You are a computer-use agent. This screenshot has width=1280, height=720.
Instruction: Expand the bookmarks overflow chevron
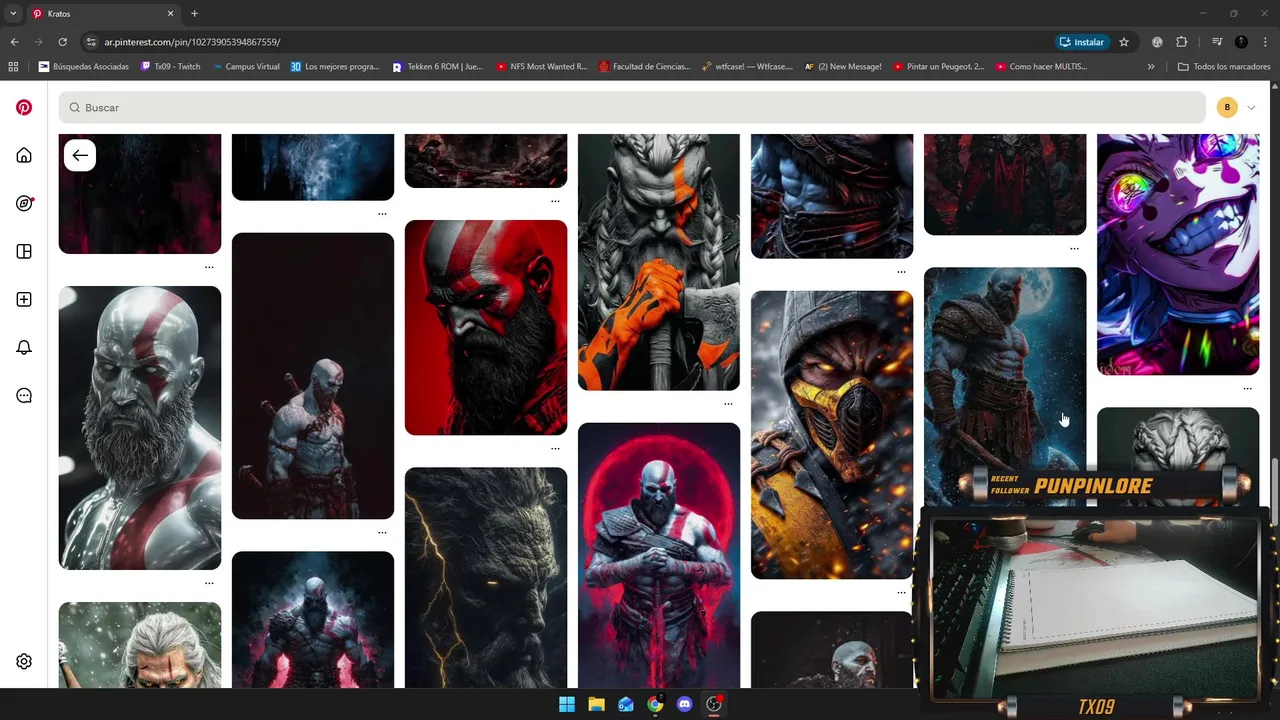click(1151, 67)
